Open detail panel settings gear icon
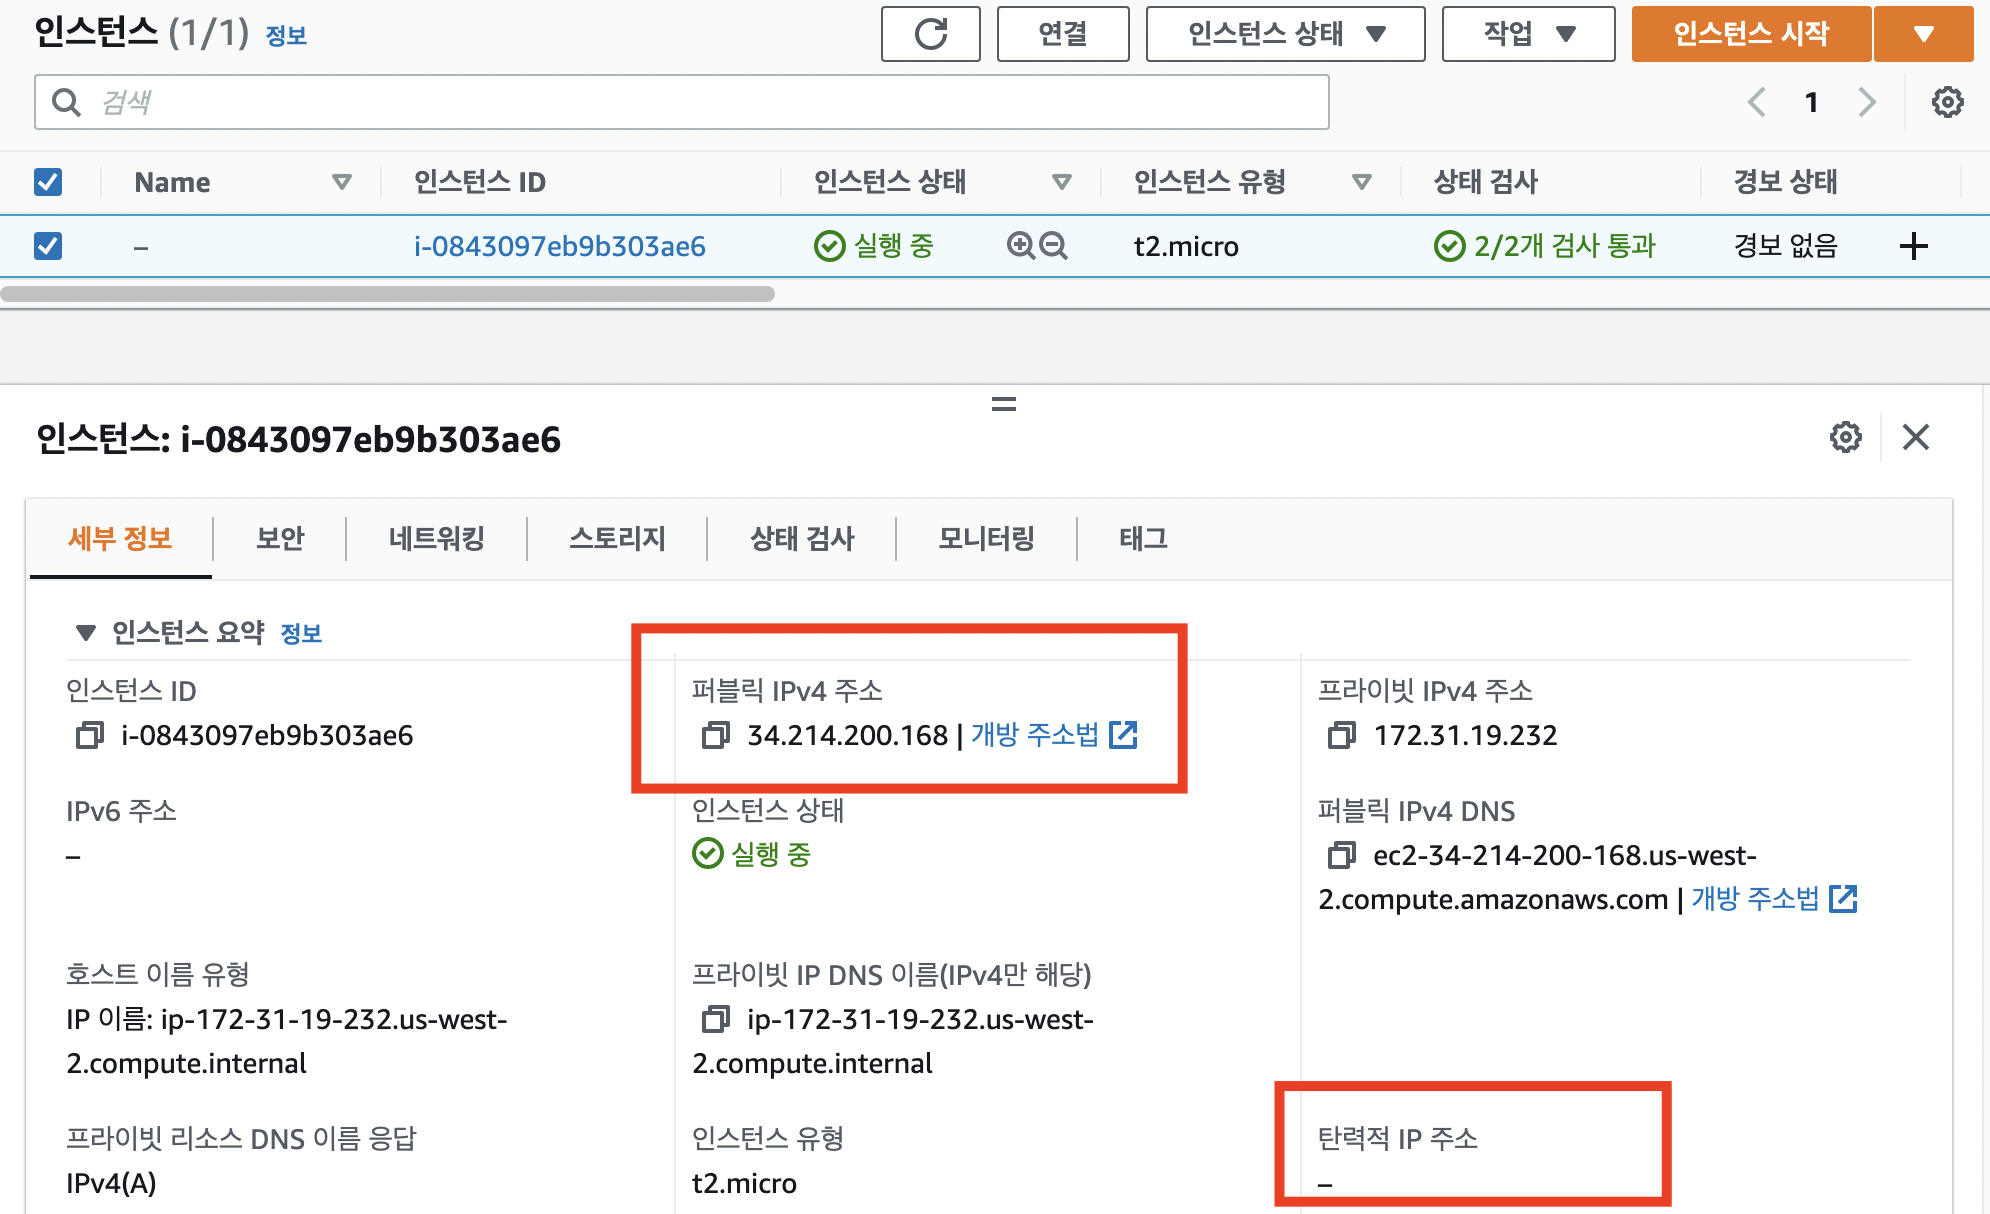This screenshot has height=1214, width=1990. pyautogui.click(x=1845, y=437)
